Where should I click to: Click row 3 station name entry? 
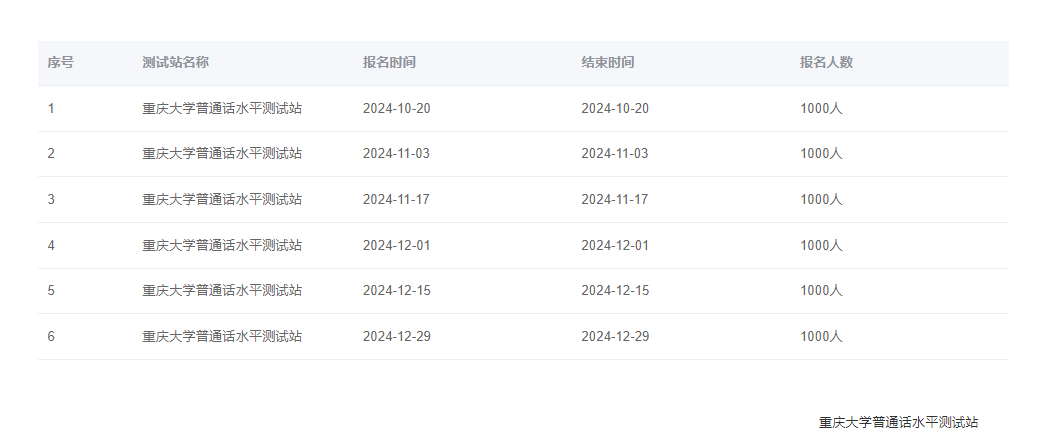click(222, 199)
